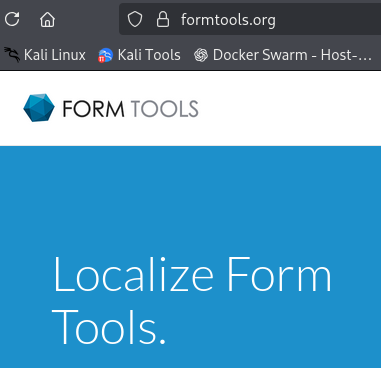Open the Kali Tools bookmark
Viewport: 381px width, 368px height.
point(139,55)
